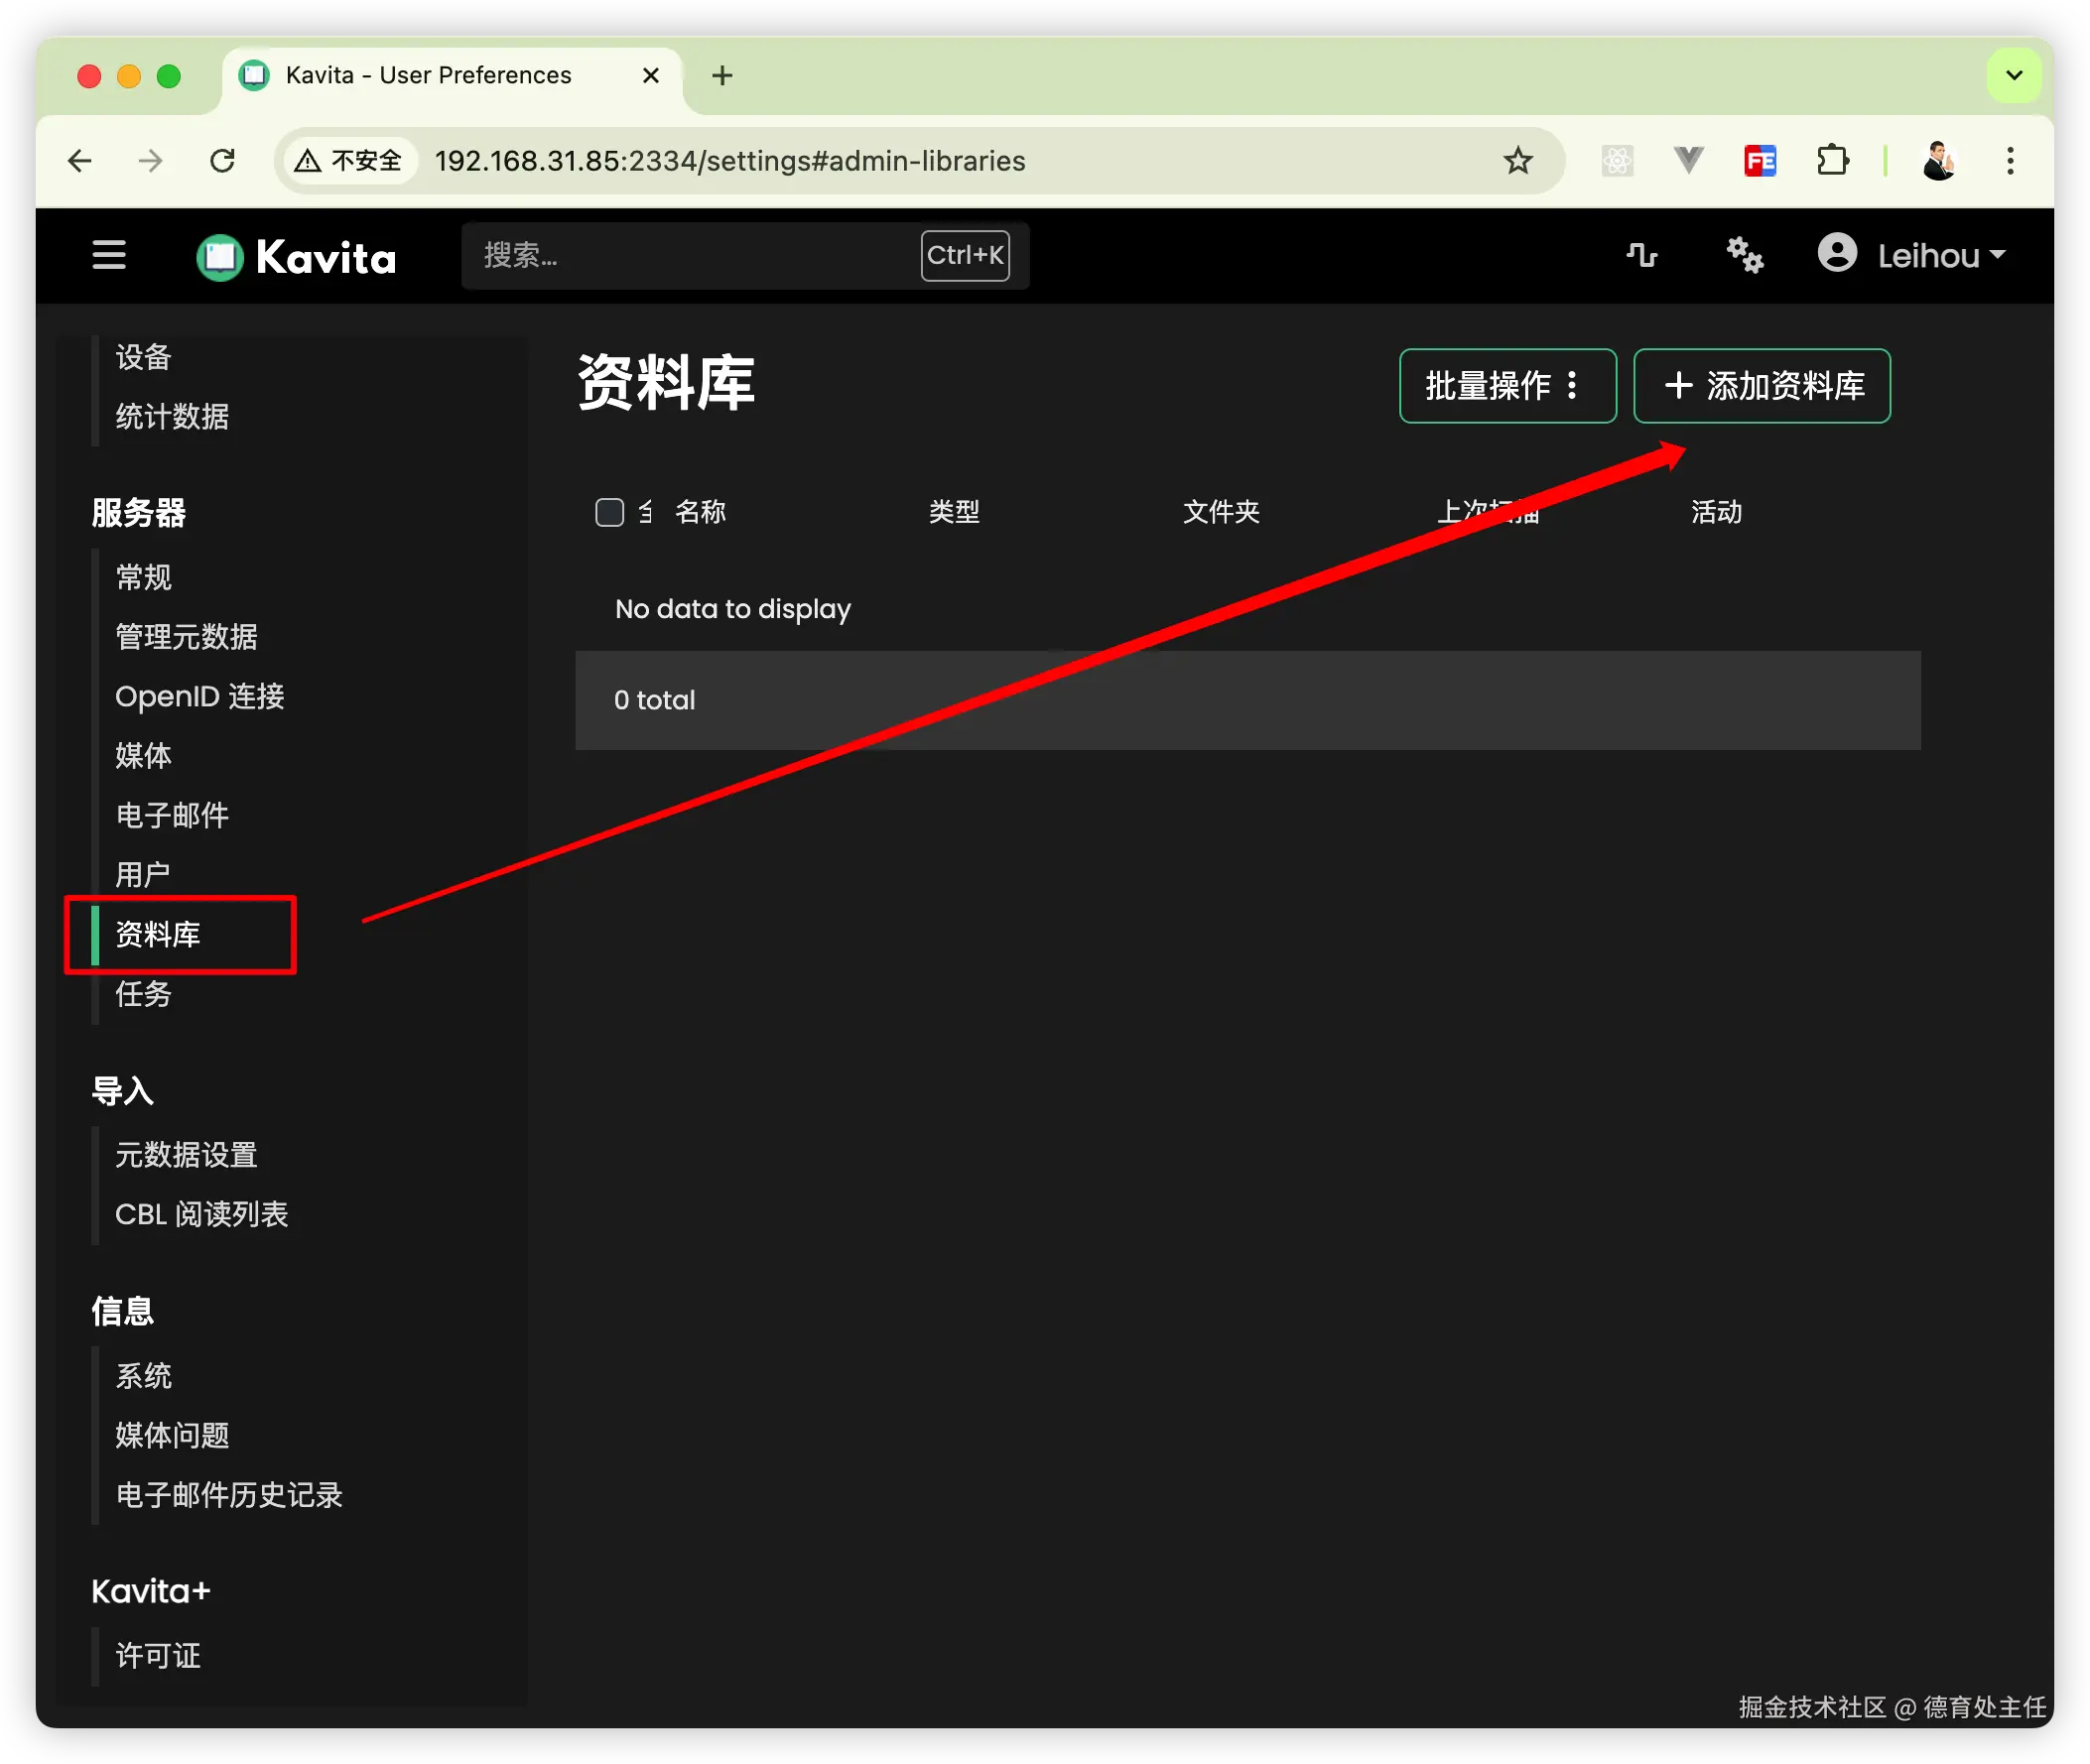Bookmark this page with the star icon
This screenshot has width=2090, height=1764.
[x=1517, y=161]
